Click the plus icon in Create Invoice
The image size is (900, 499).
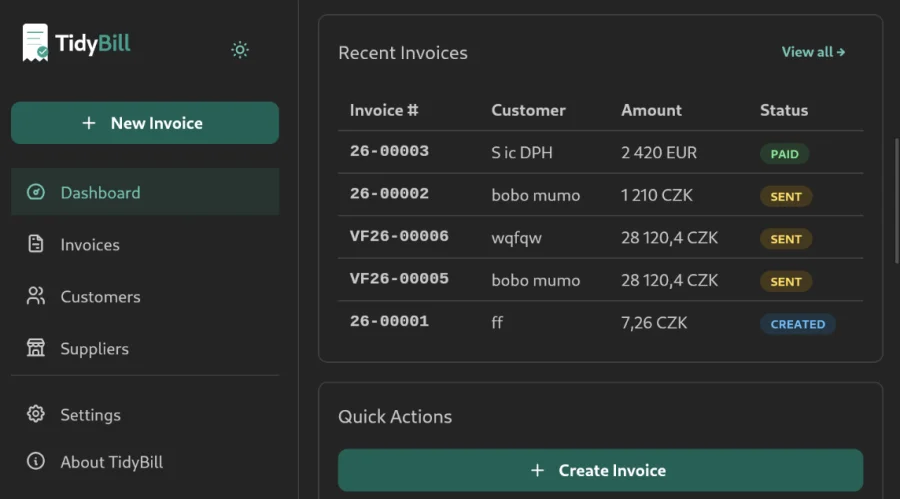click(537, 470)
